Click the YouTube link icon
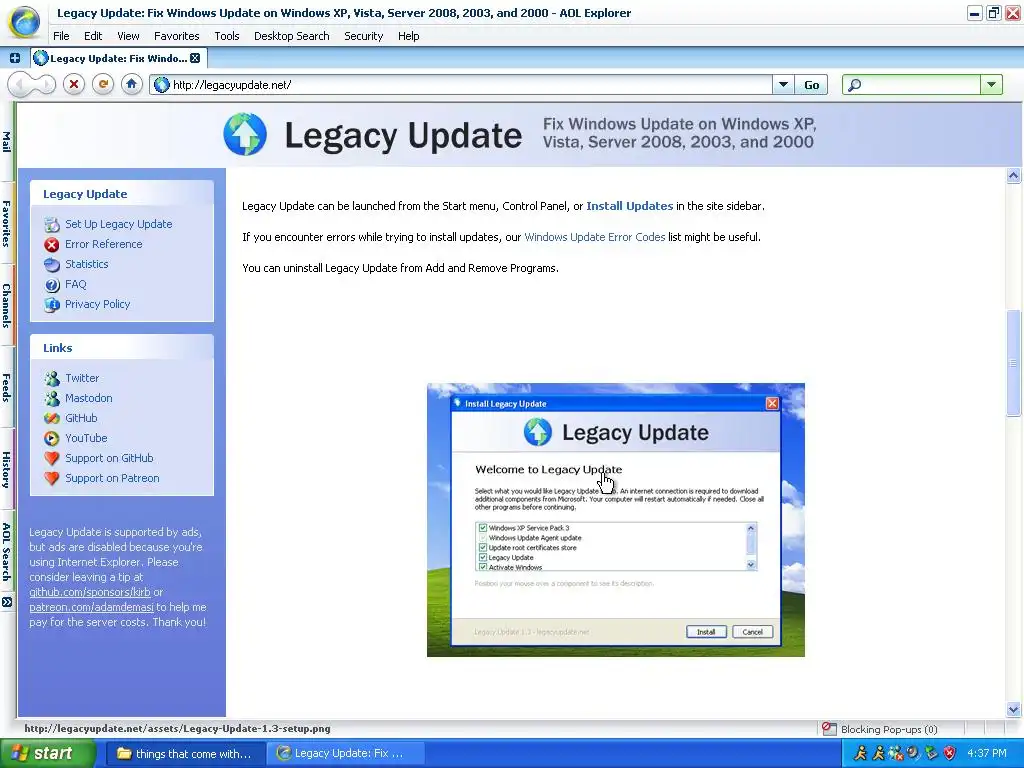Image resolution: width=1024 pixels, height=768 pixels. point(52,438)
